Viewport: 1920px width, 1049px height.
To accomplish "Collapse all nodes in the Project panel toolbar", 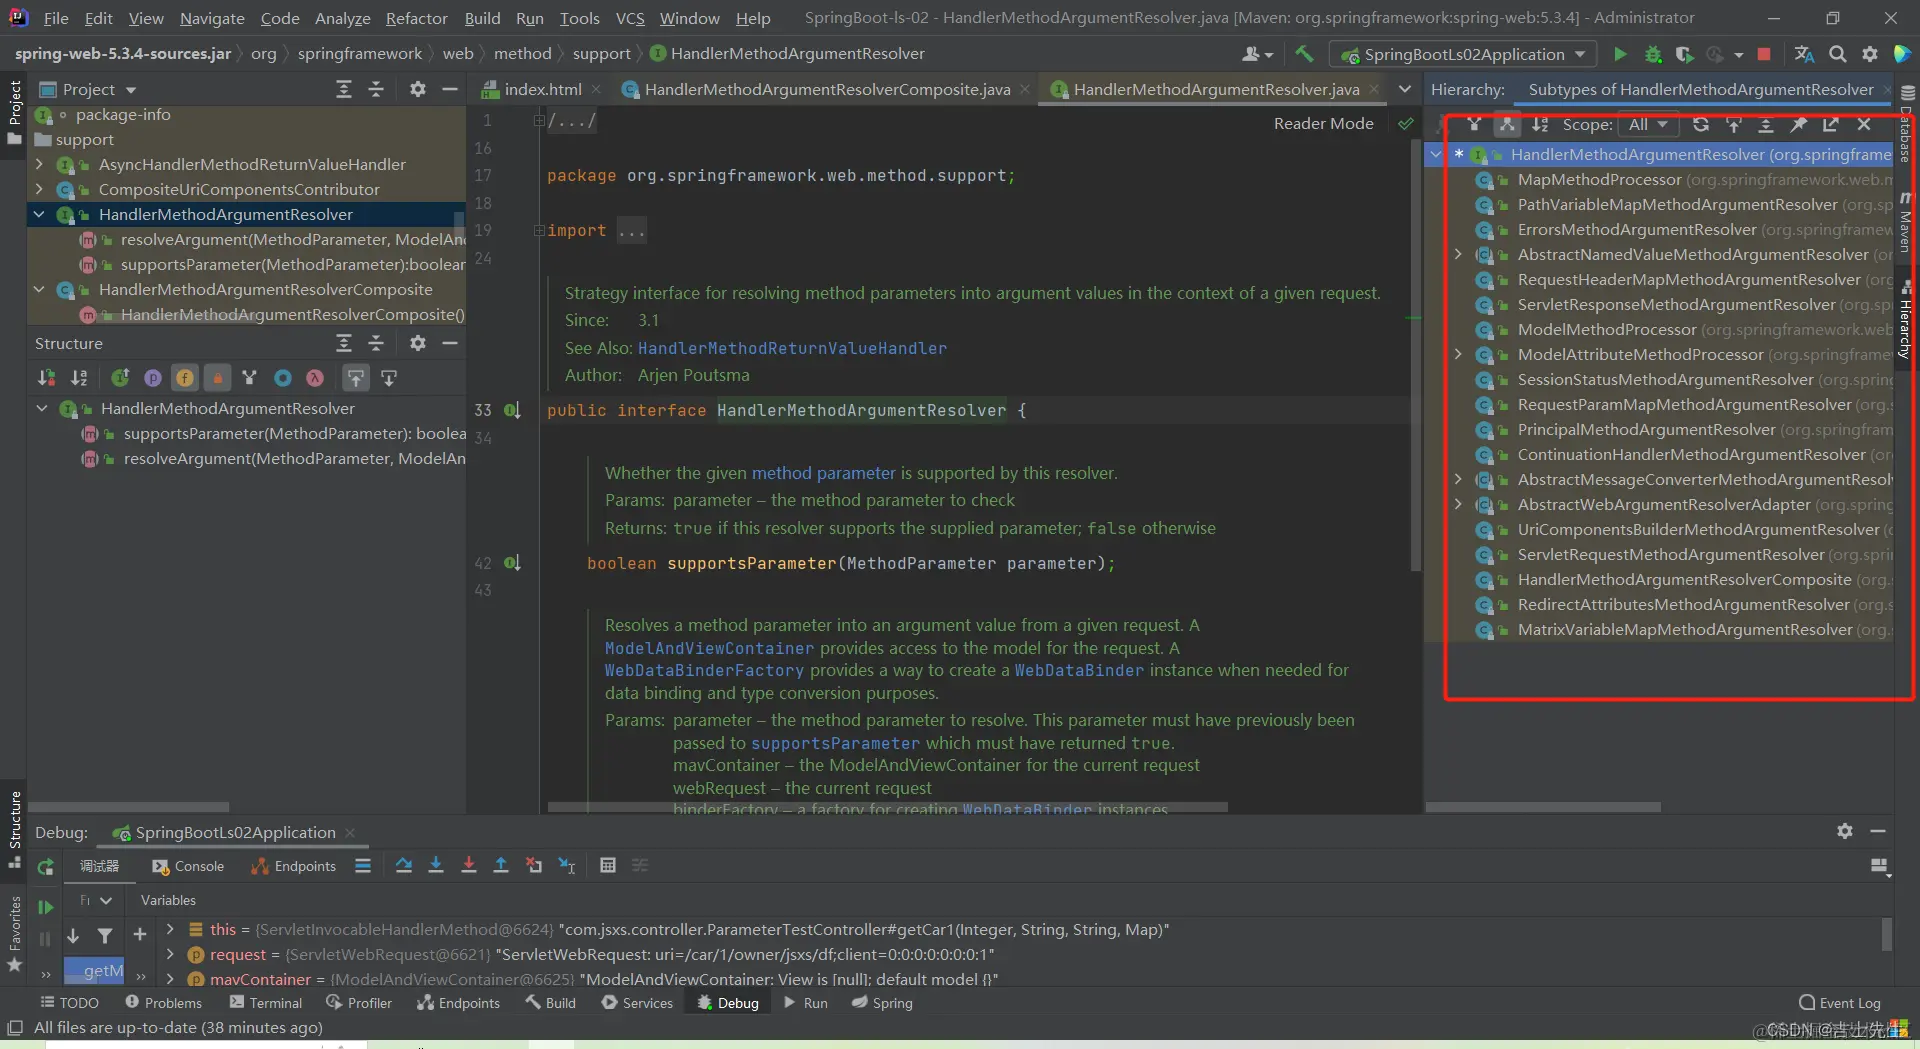I will click(376, 89).
